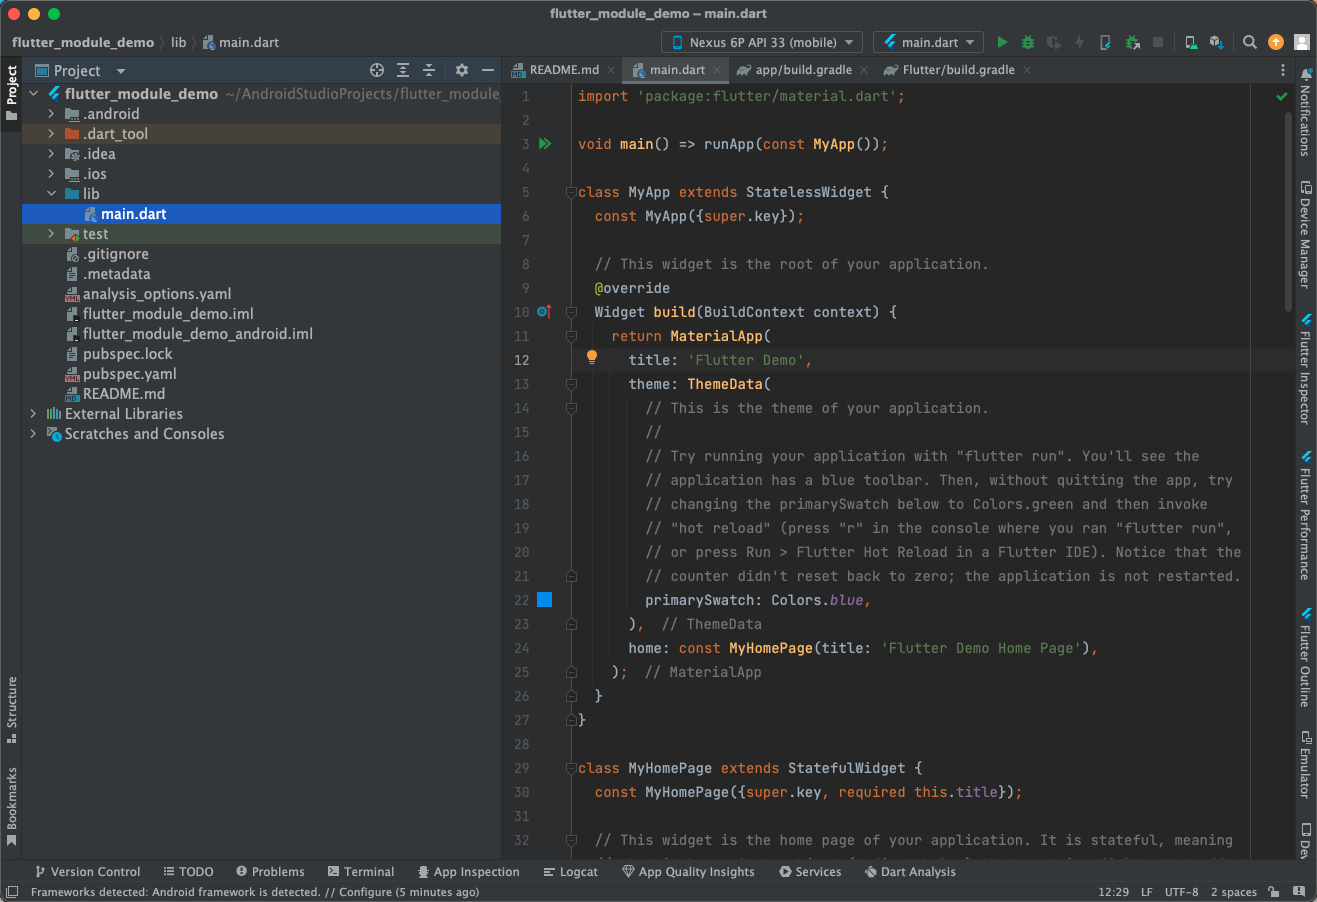Open Search Everywhere with the magnifier icon

1250,42
